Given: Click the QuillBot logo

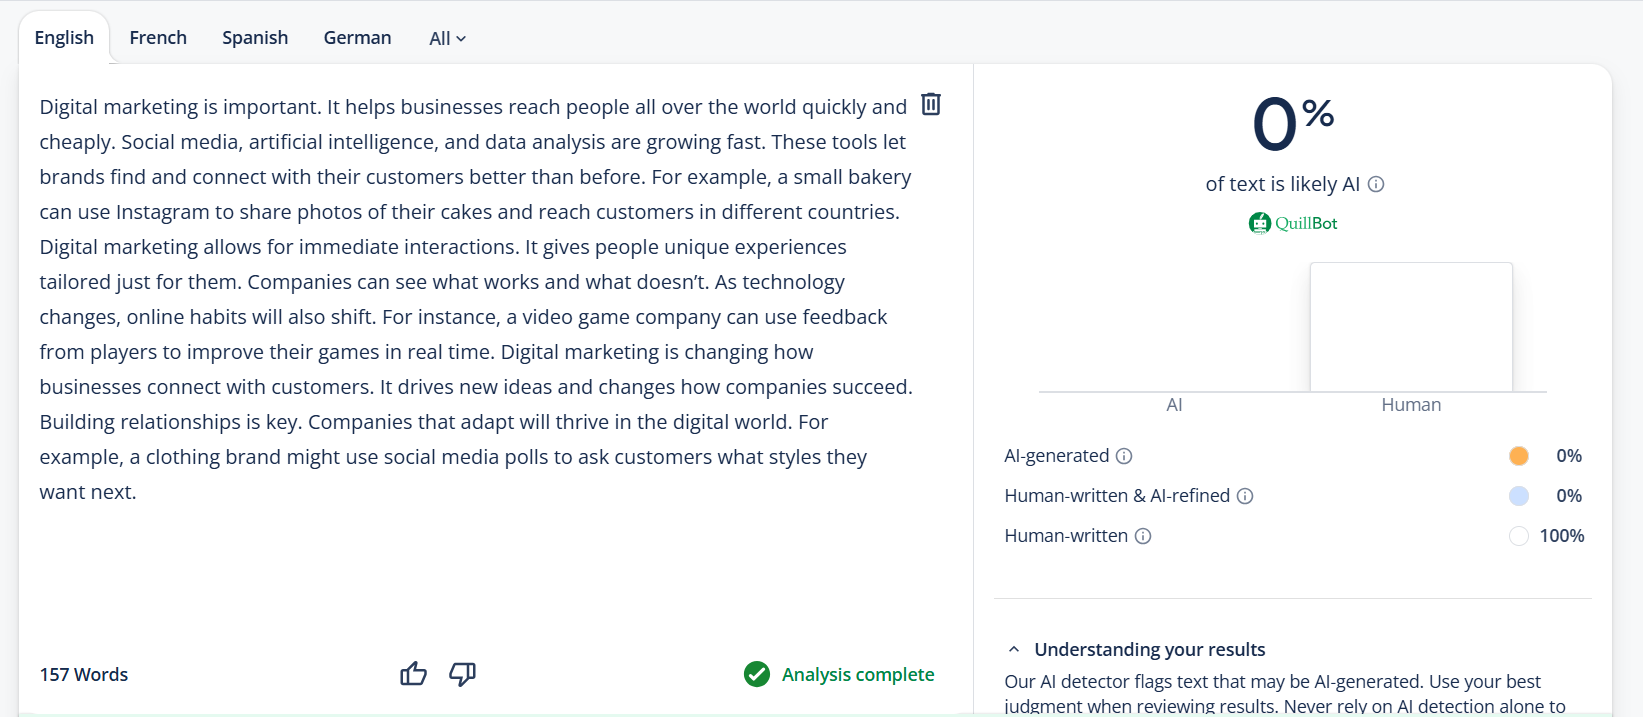Looking at the screenshot, I should click(1292, 223).
